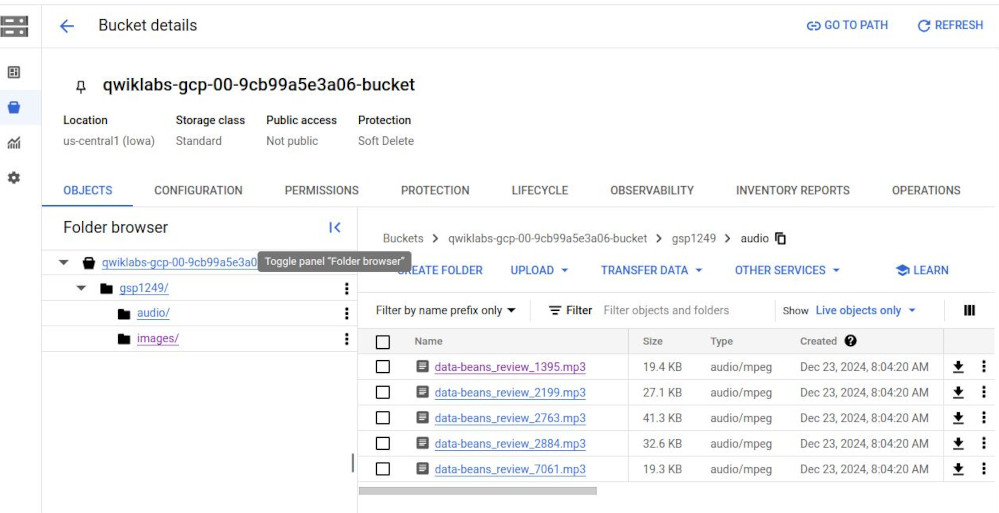Click the REFRESH button
The image size is (999, 513).
(x=950, y=25)
